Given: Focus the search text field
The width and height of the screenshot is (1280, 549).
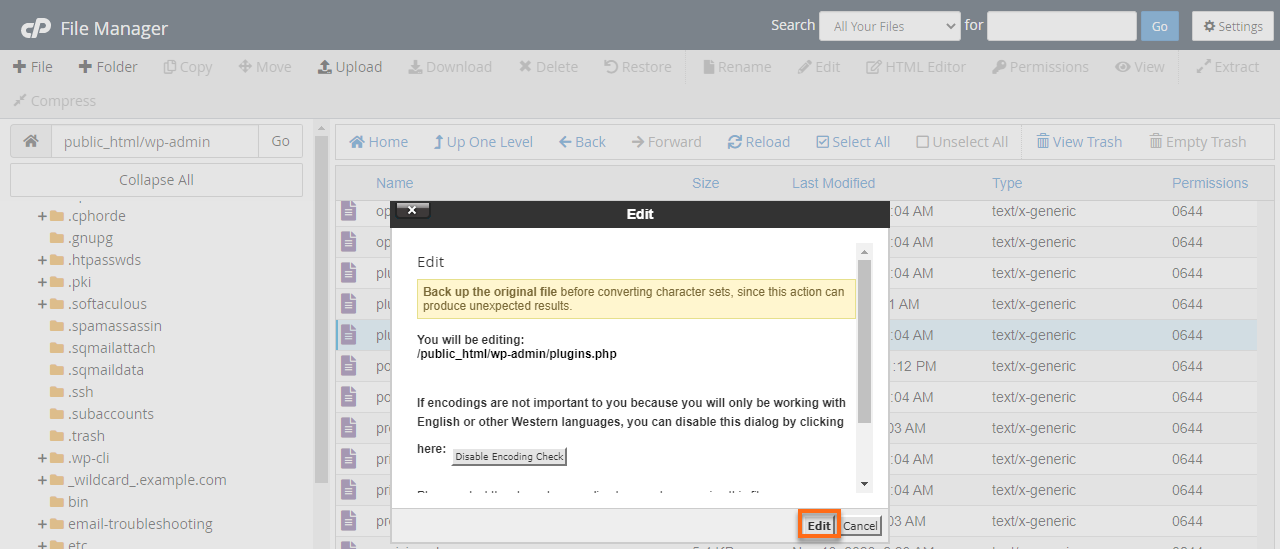Looking at the screenshot, I should [1062, 26].
